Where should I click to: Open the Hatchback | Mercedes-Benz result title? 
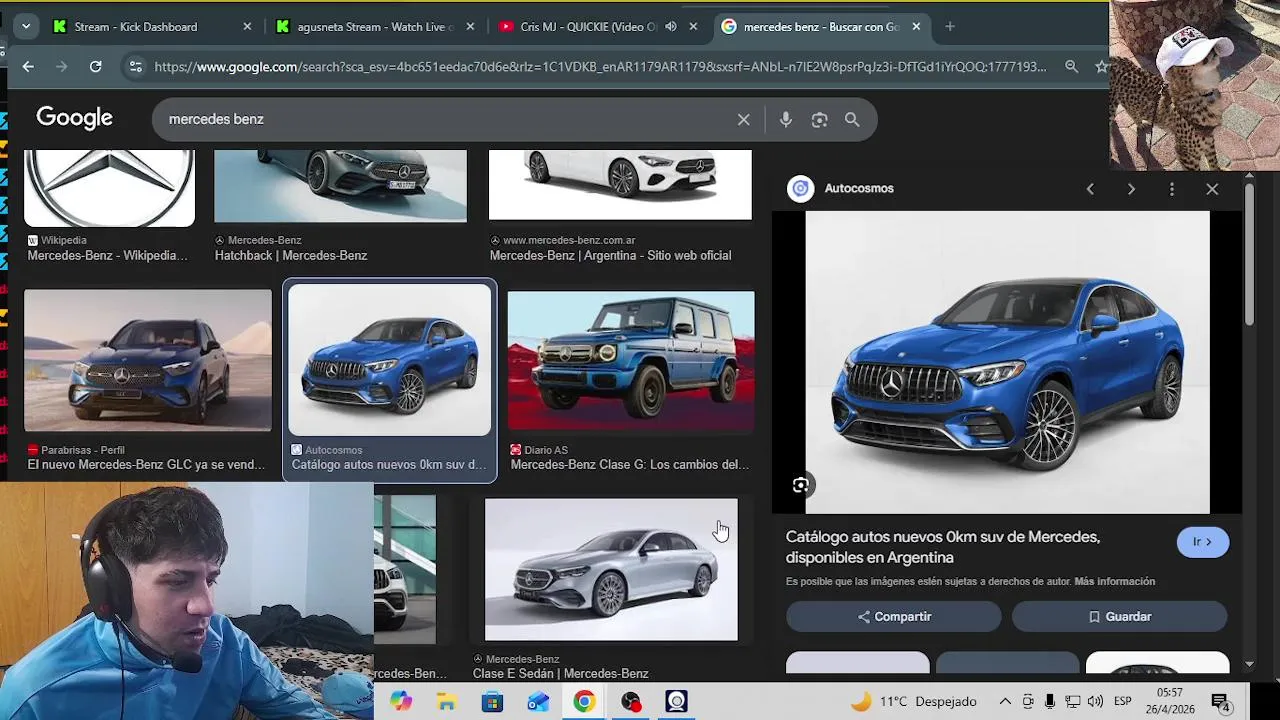[x=291, y=255]
